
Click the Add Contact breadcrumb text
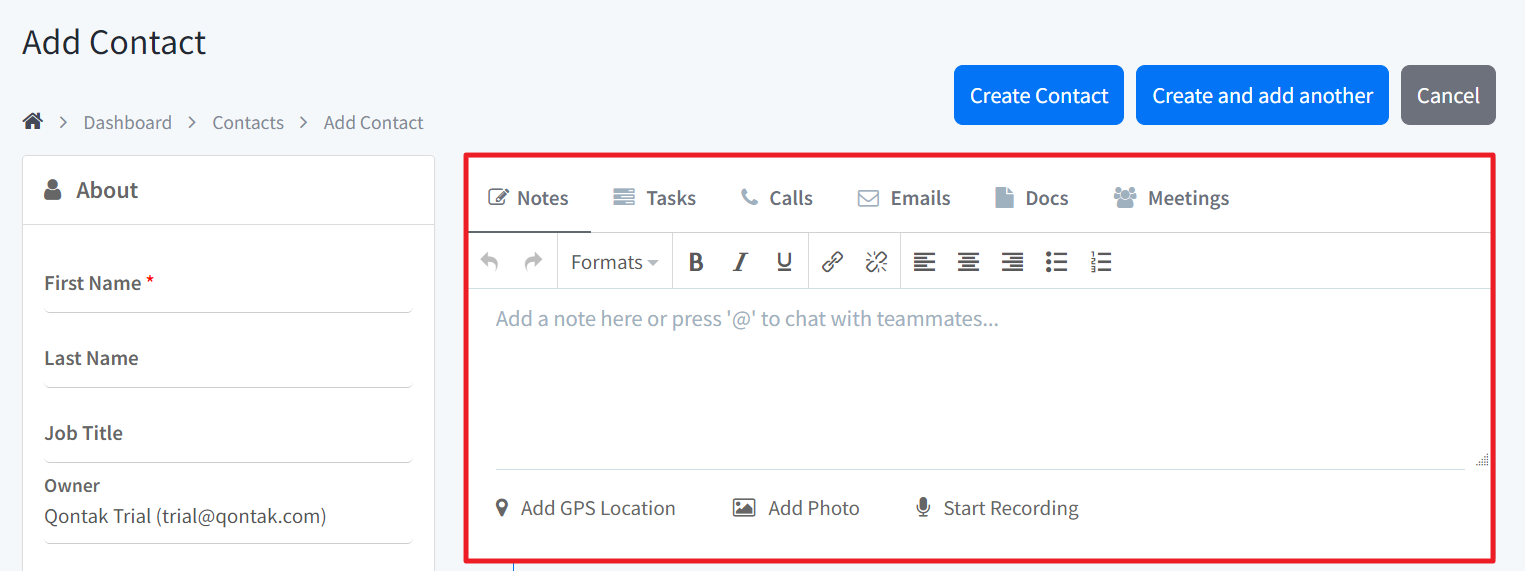(x=373, y=122)
